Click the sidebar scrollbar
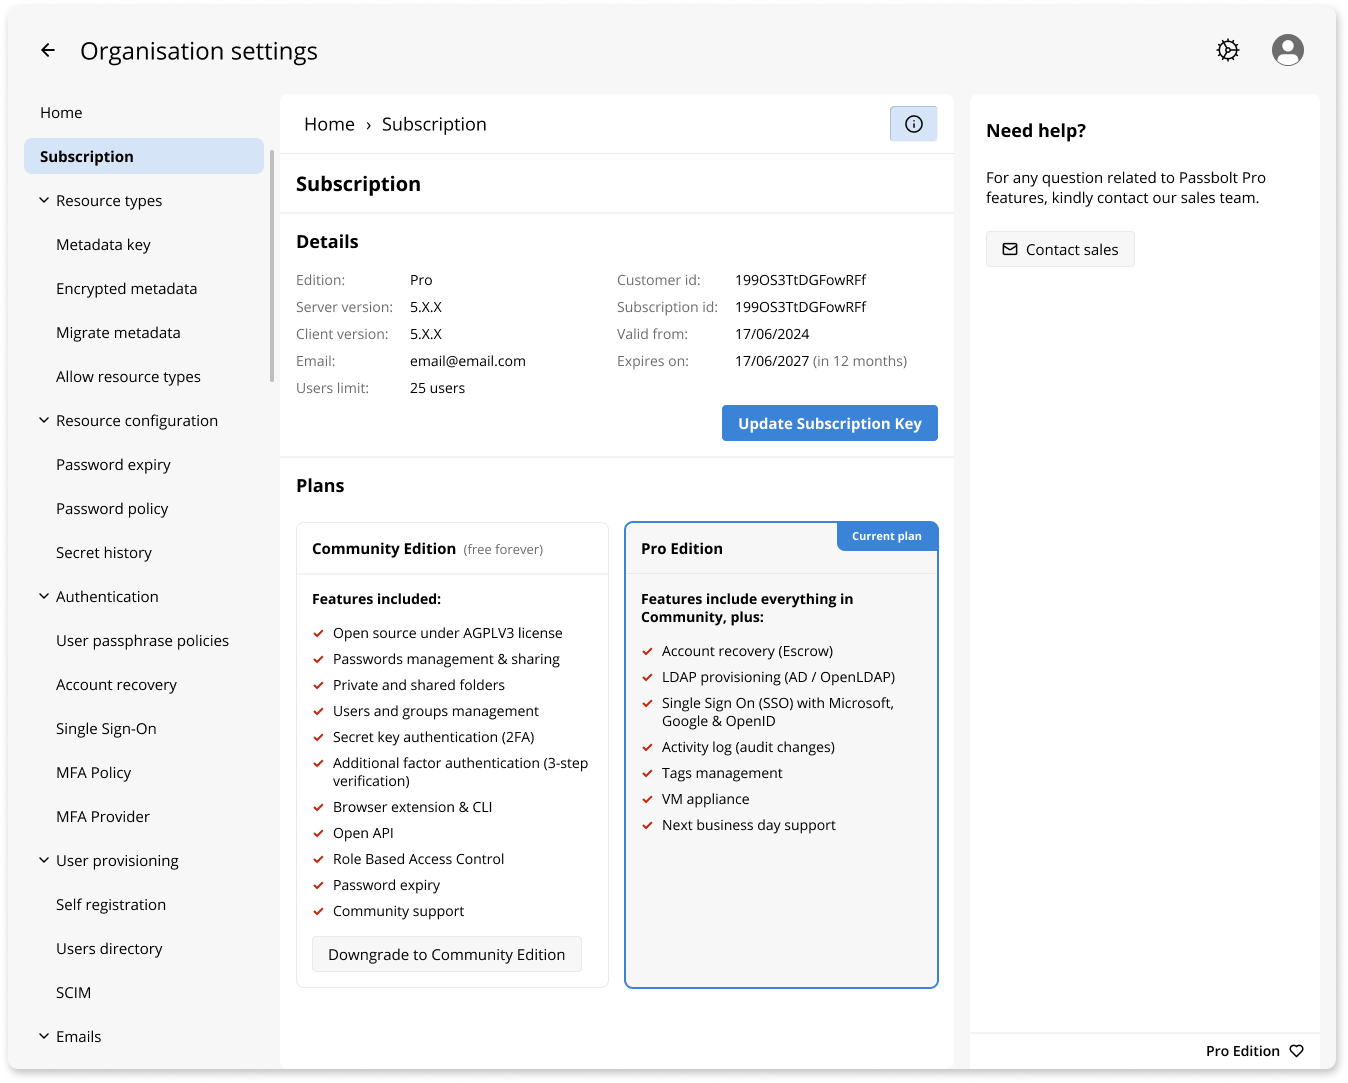This screenshot has width=1348, height=1083. click(x=272, y=265)
